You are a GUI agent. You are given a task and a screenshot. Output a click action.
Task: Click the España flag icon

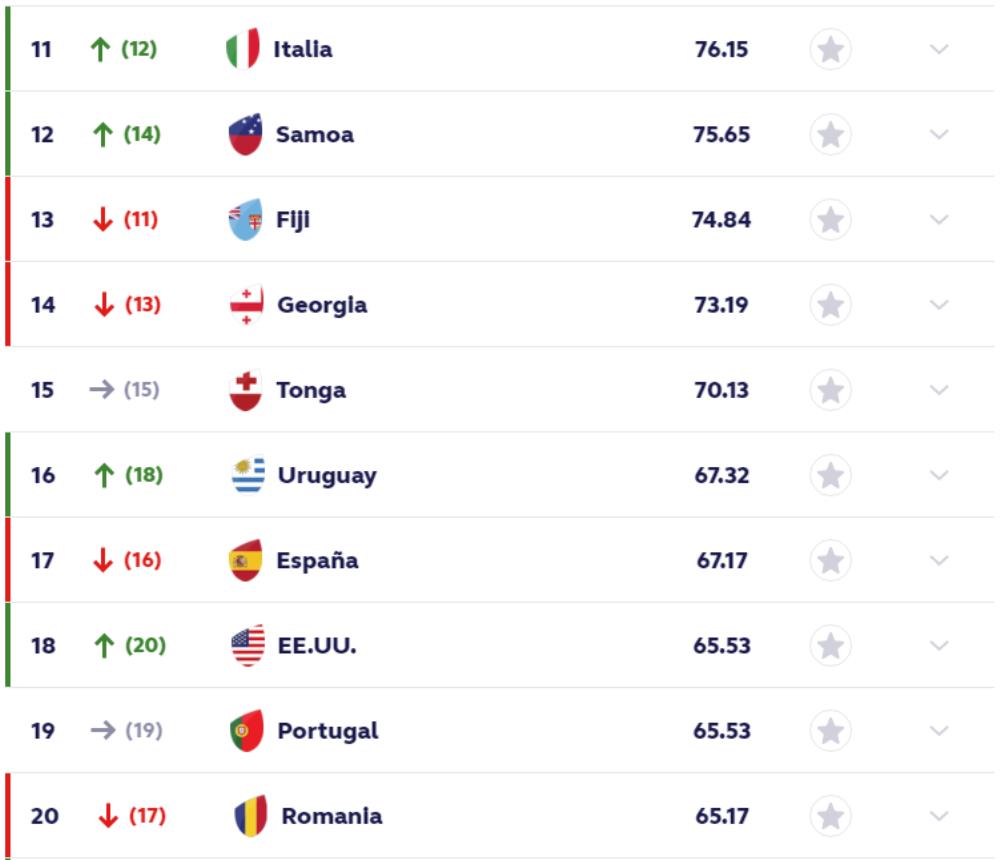[x=245, y=560]
